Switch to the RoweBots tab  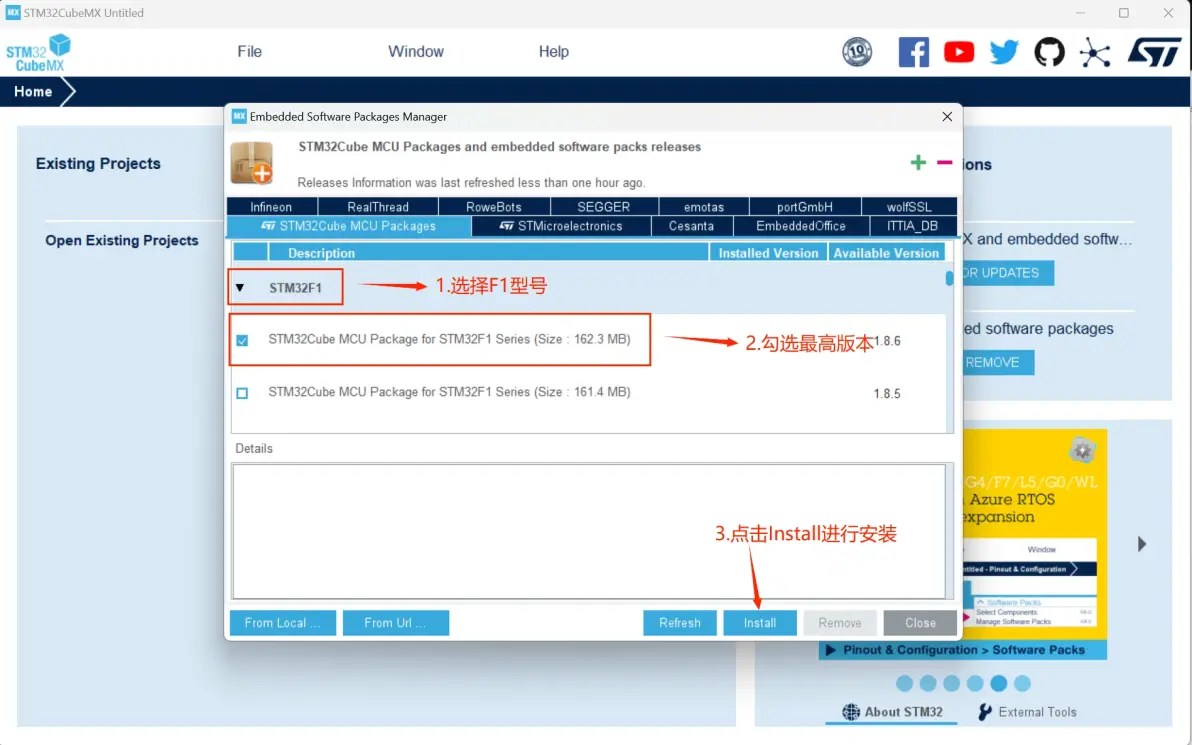click(x=494, y=206)
